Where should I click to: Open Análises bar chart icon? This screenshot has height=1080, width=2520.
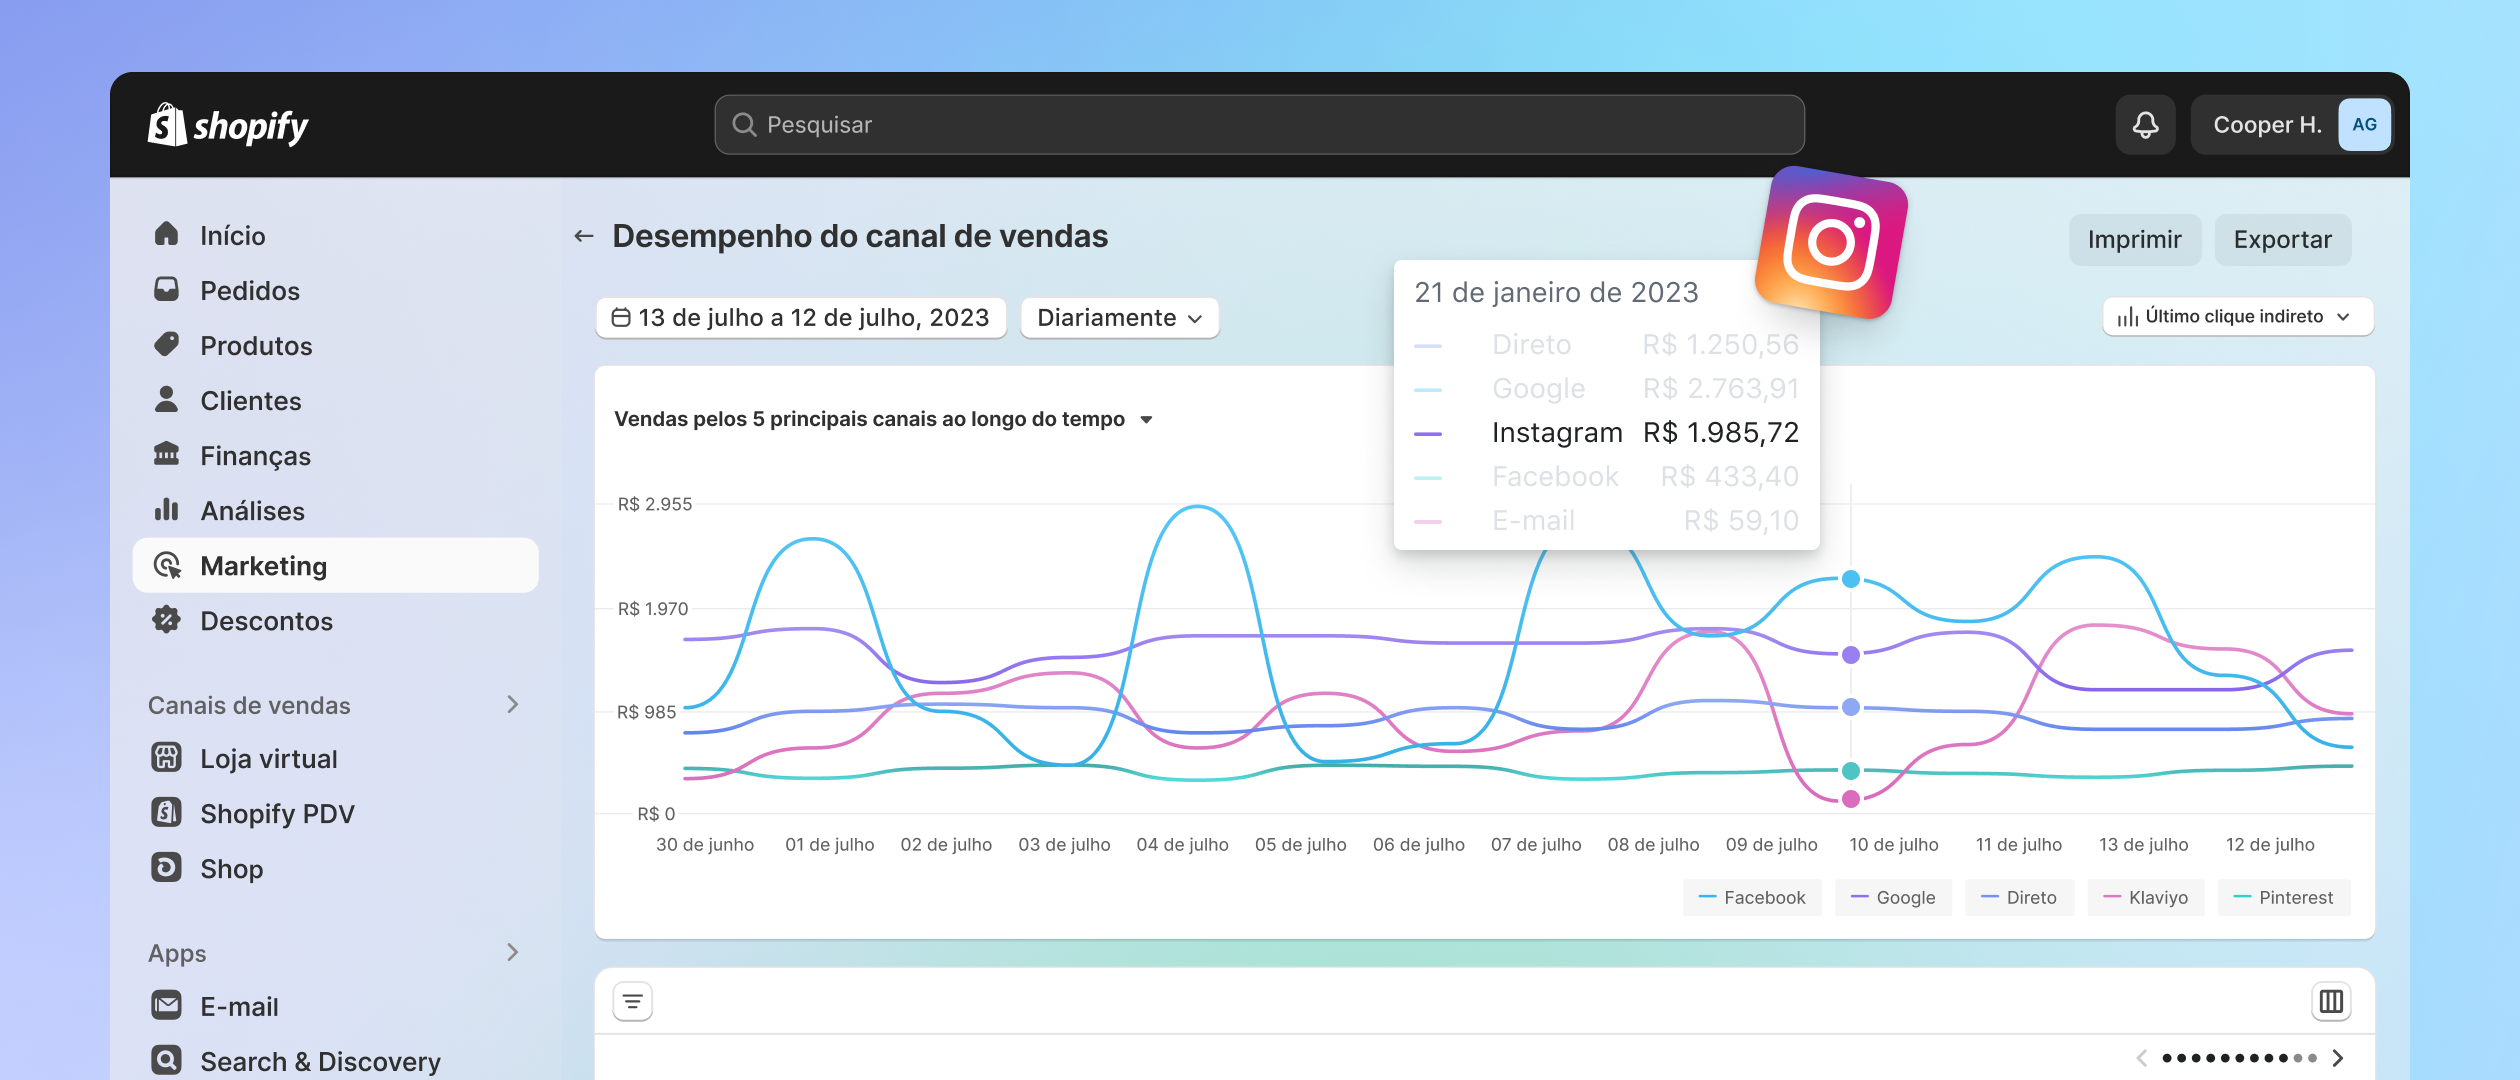tap(167, 509)
